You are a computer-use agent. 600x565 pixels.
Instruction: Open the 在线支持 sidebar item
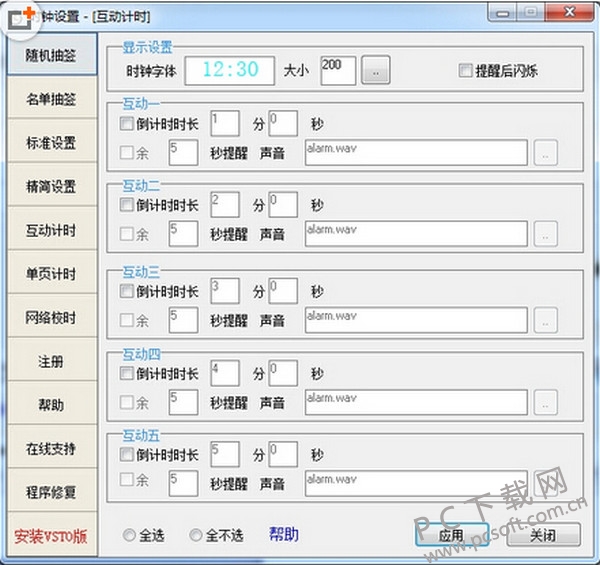[x=52, y=448]
